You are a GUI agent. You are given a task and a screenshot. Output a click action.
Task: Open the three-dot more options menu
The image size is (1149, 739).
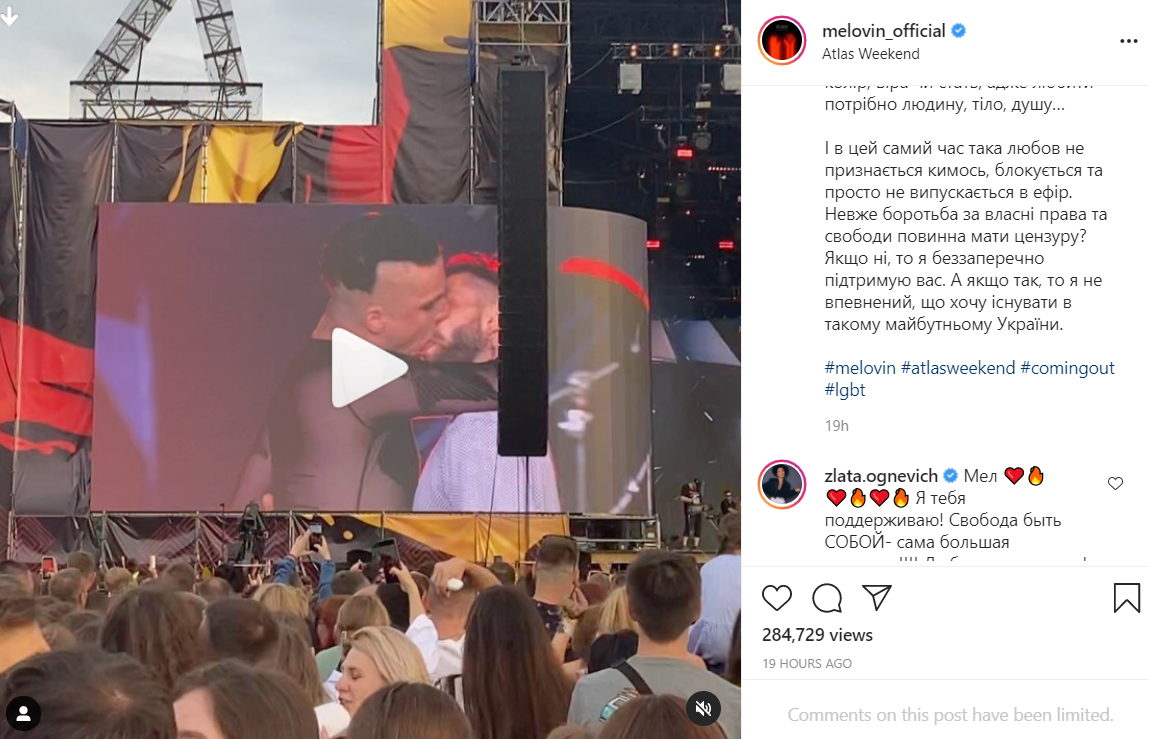click(x=1128, y=41)
